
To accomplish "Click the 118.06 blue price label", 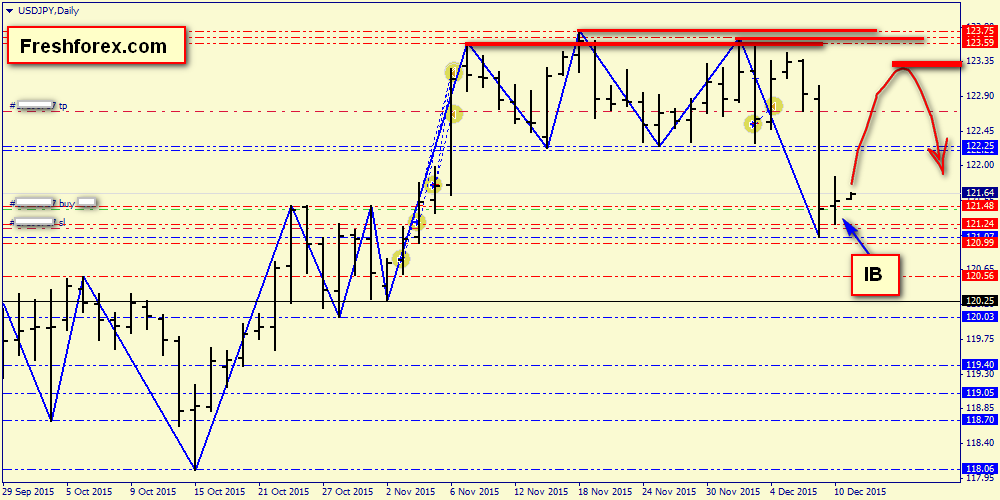I will 980,470.
